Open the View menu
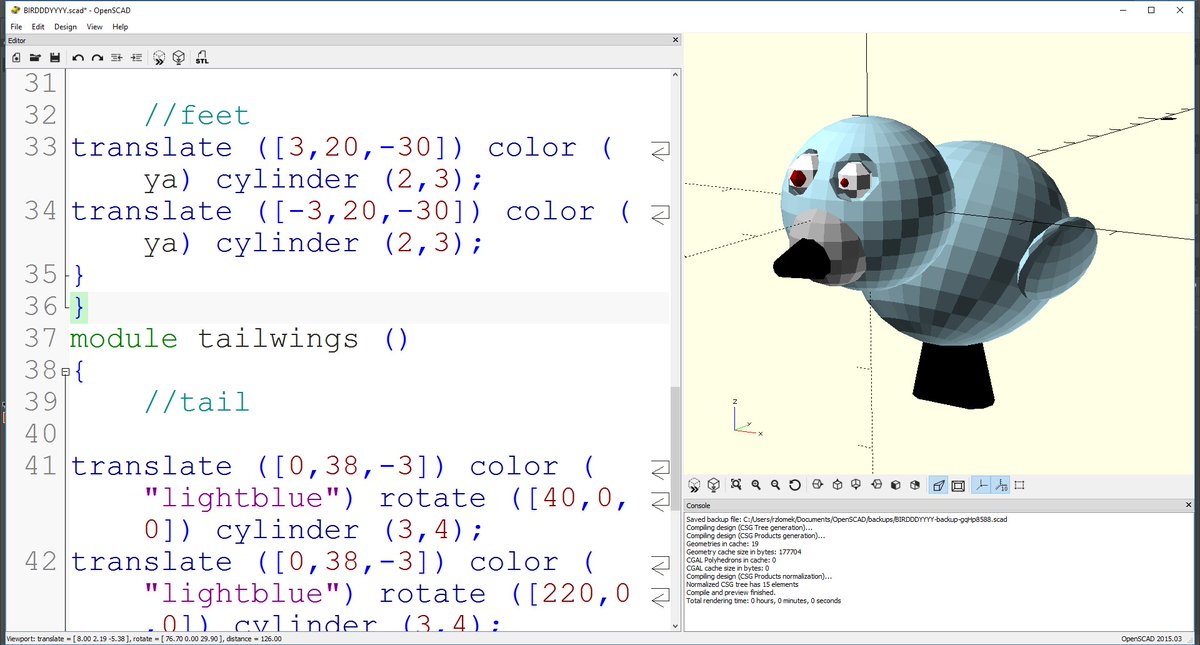The image size is (1200, 645). click(x=96, y=26)
